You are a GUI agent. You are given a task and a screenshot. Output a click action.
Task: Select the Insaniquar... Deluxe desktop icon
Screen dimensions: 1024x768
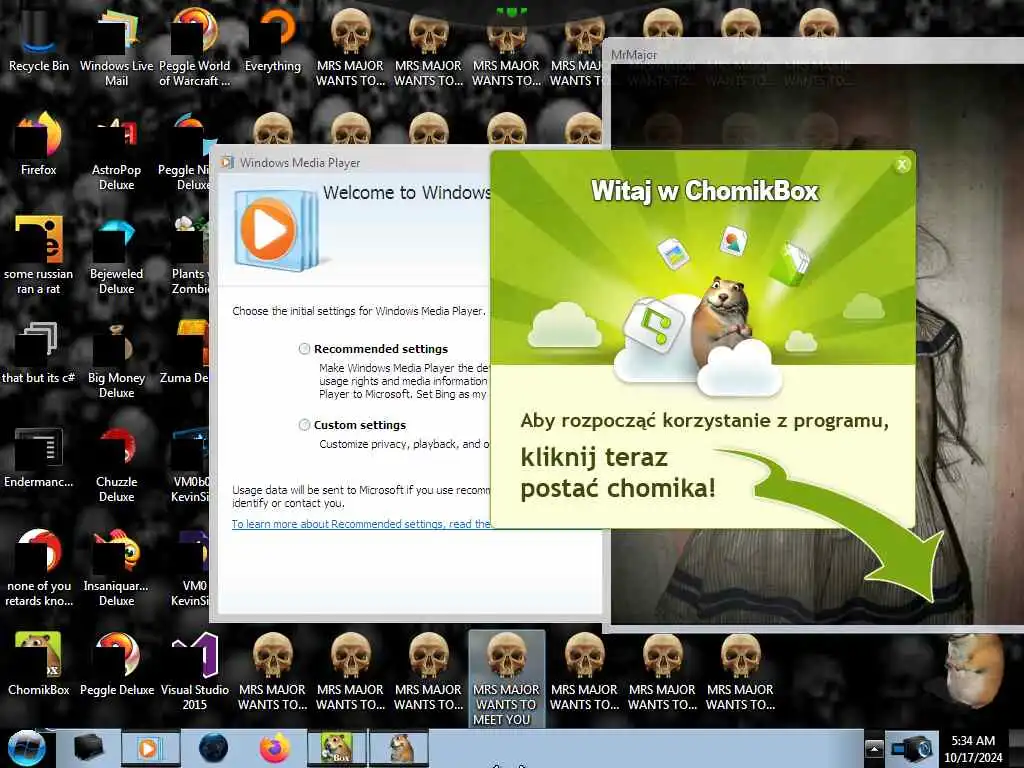point(116,567)
